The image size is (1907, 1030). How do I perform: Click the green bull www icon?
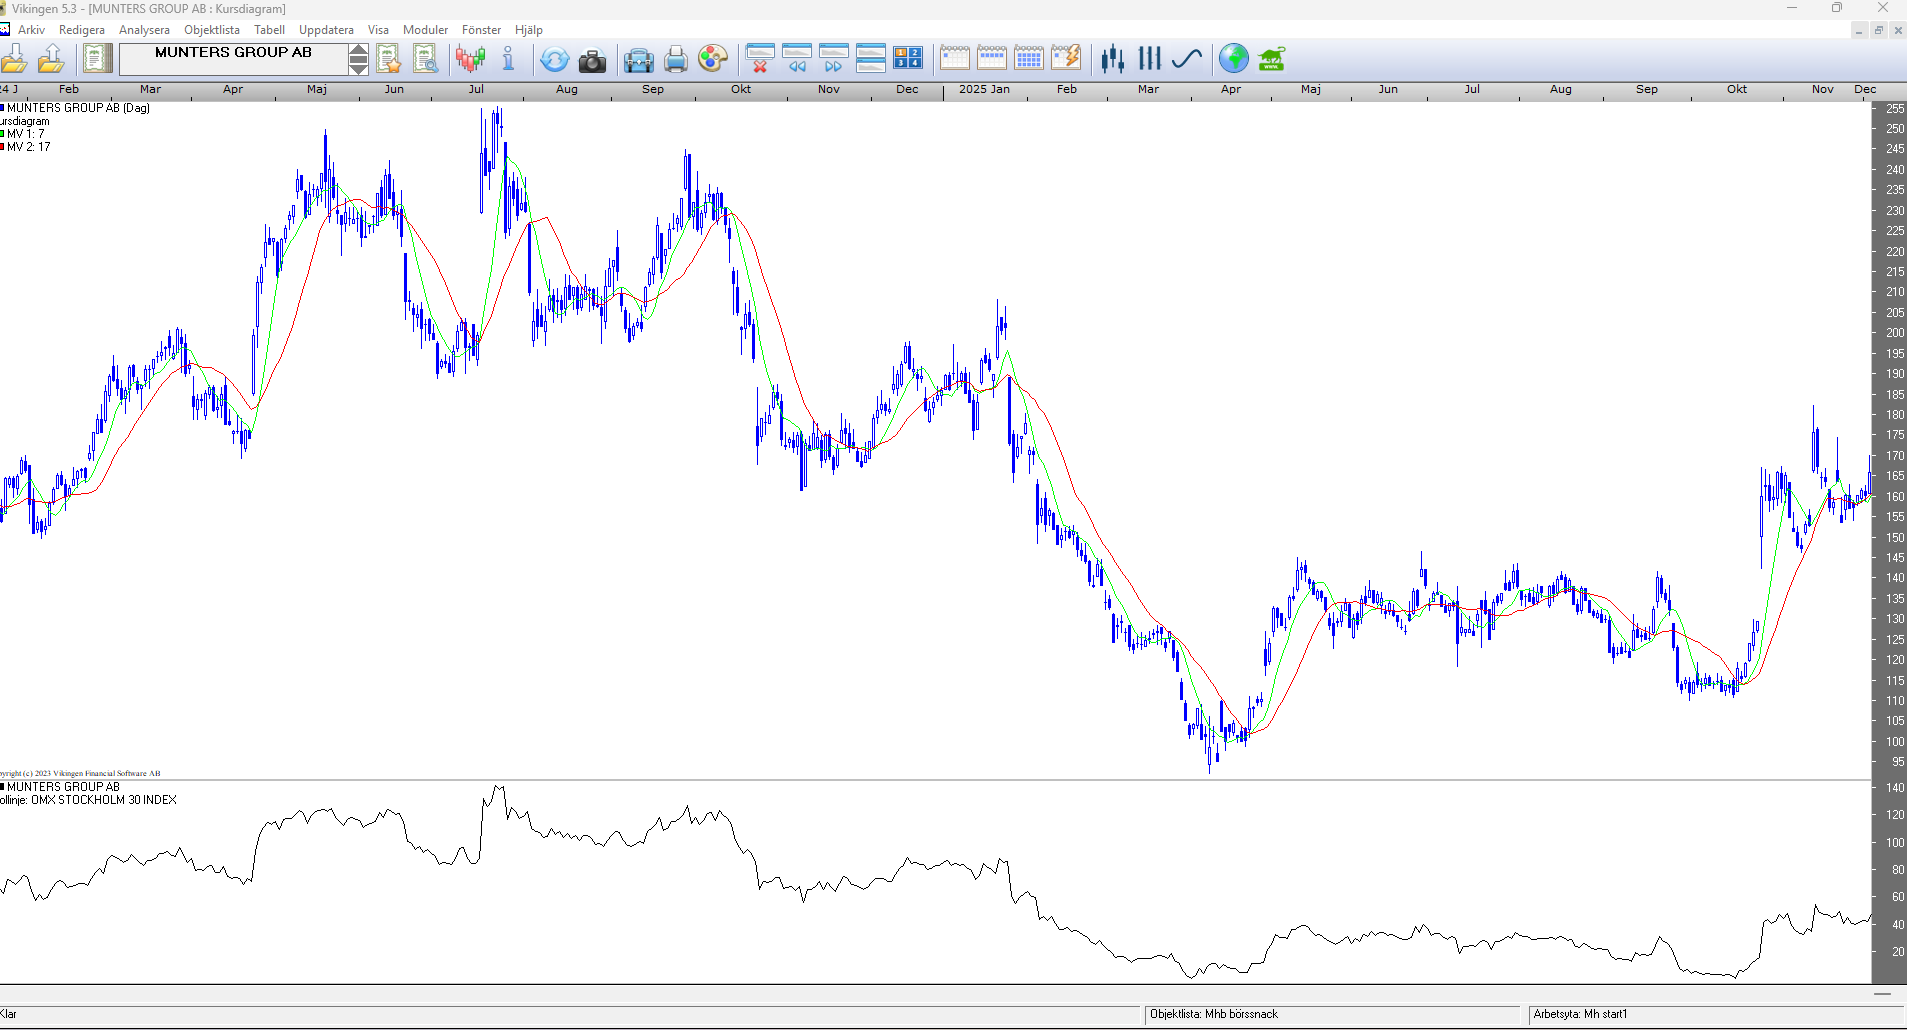(x=1271, y=59)
